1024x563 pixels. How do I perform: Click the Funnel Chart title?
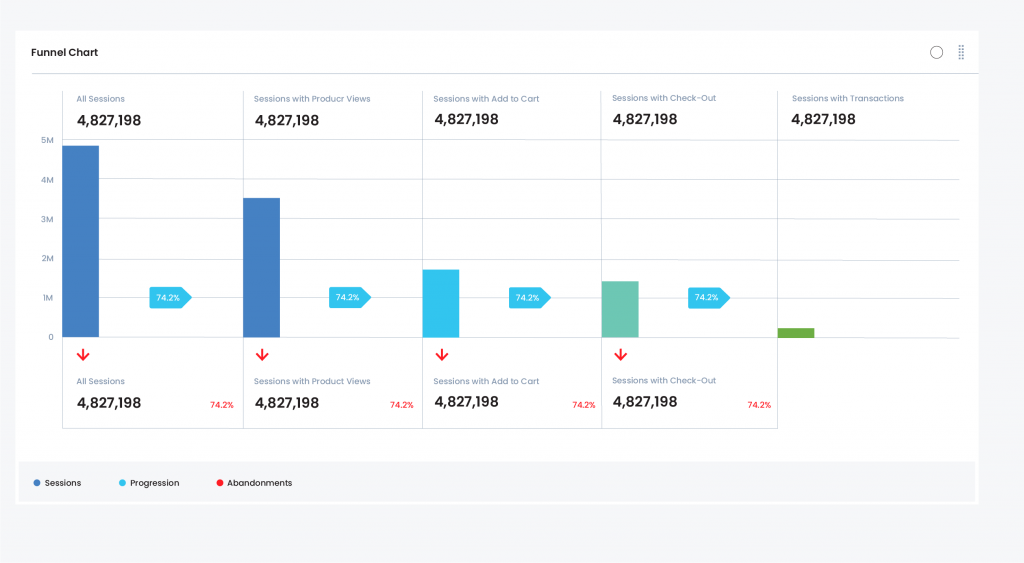point(65,52)
